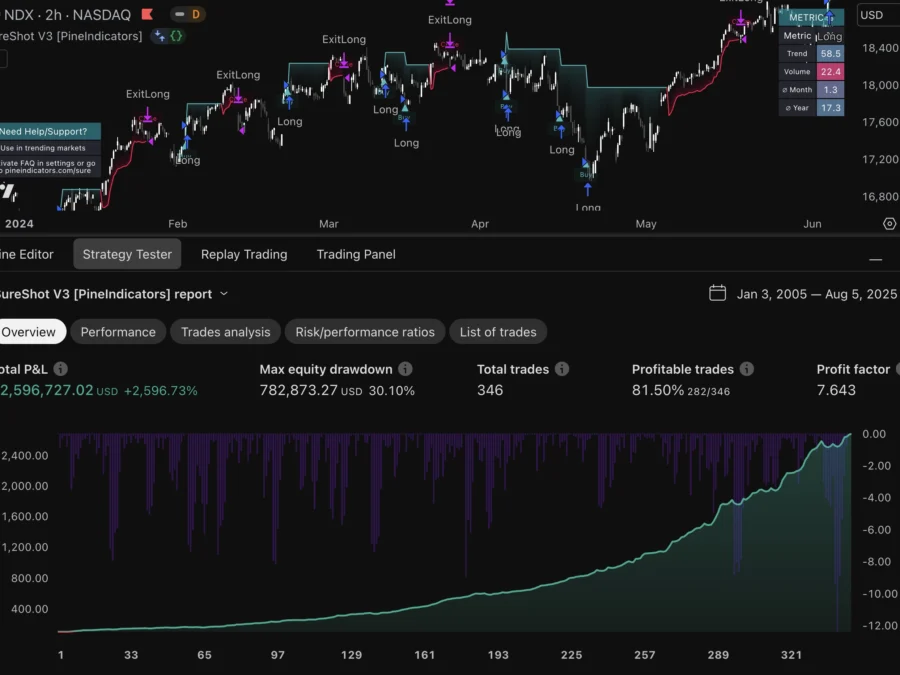Click the Mar label on the time axis
Screen dimensions: 900x675
[329, 224]
